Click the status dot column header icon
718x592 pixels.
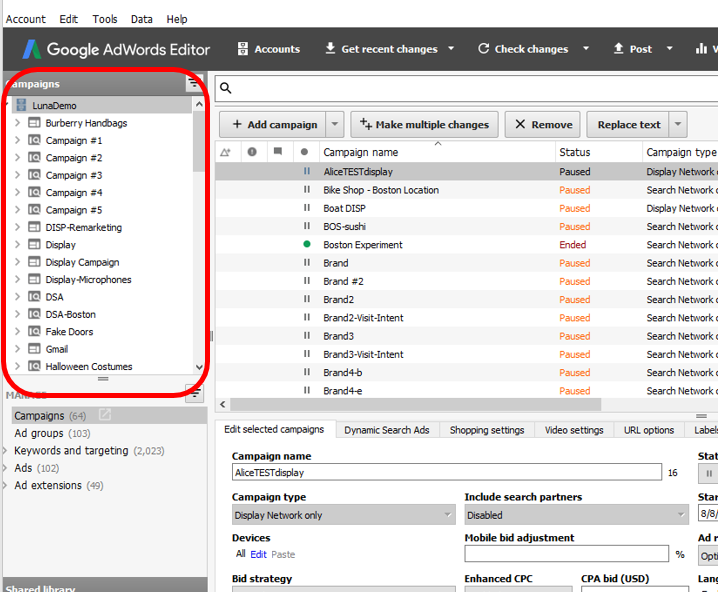click(x=305, y=152)
